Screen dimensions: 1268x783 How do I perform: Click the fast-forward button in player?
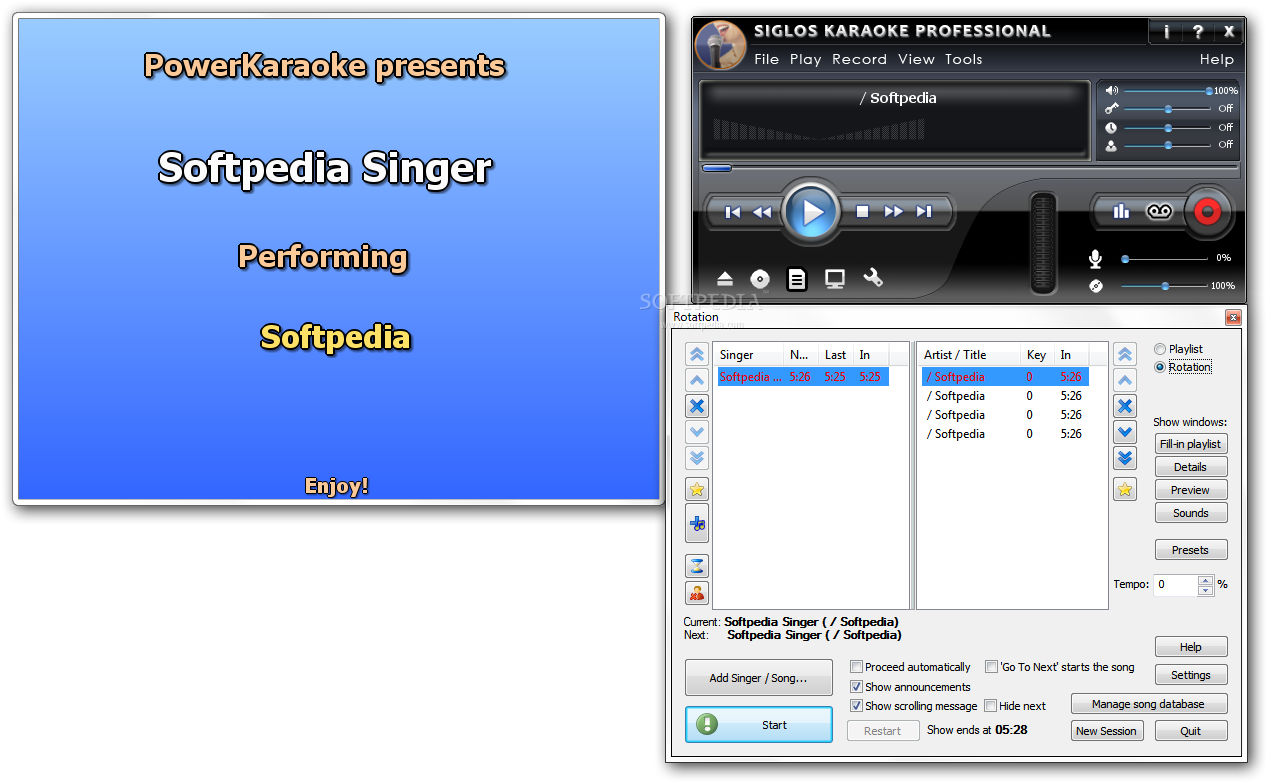click(893, 211)
